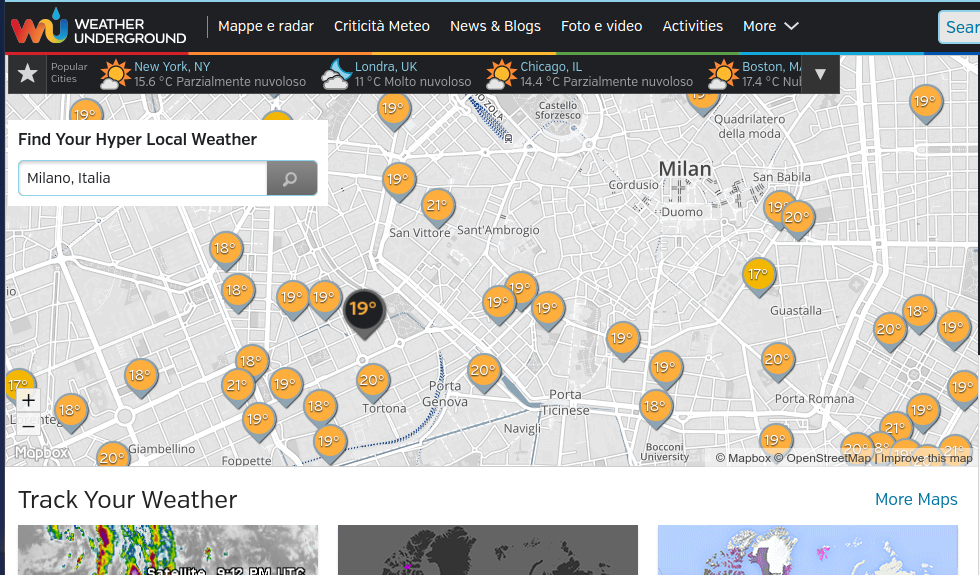The width and height of the screenshot is (980, 575).
Task: Expand the popular cities dropdown arrow
Action: pyautogui.click(x=820, y=74)
